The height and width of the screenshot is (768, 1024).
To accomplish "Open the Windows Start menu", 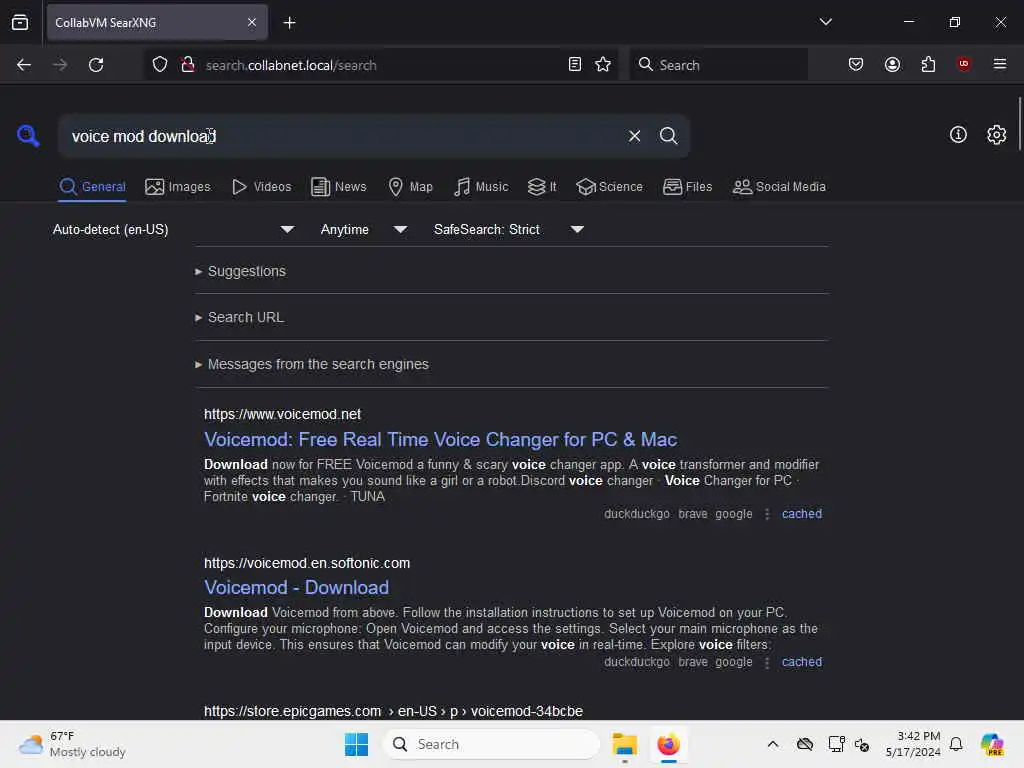I will (357, 744).
